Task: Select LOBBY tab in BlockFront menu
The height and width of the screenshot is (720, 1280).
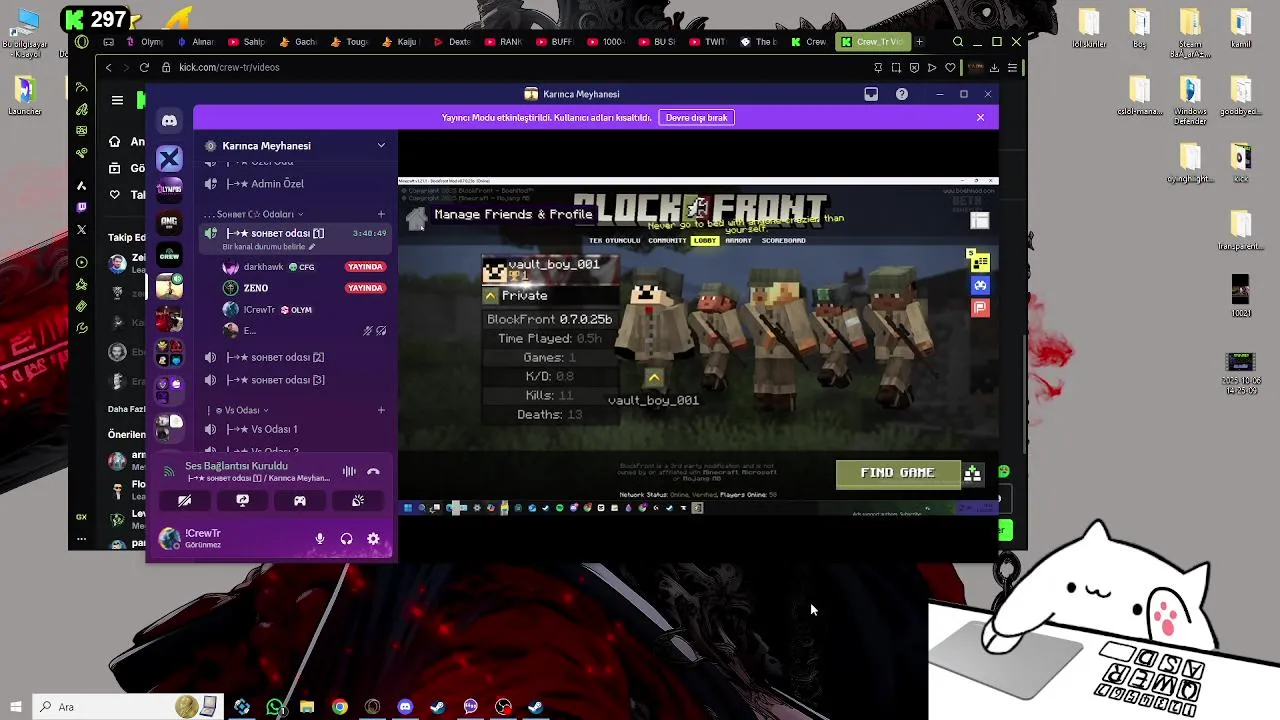Action: click(704, 241)
